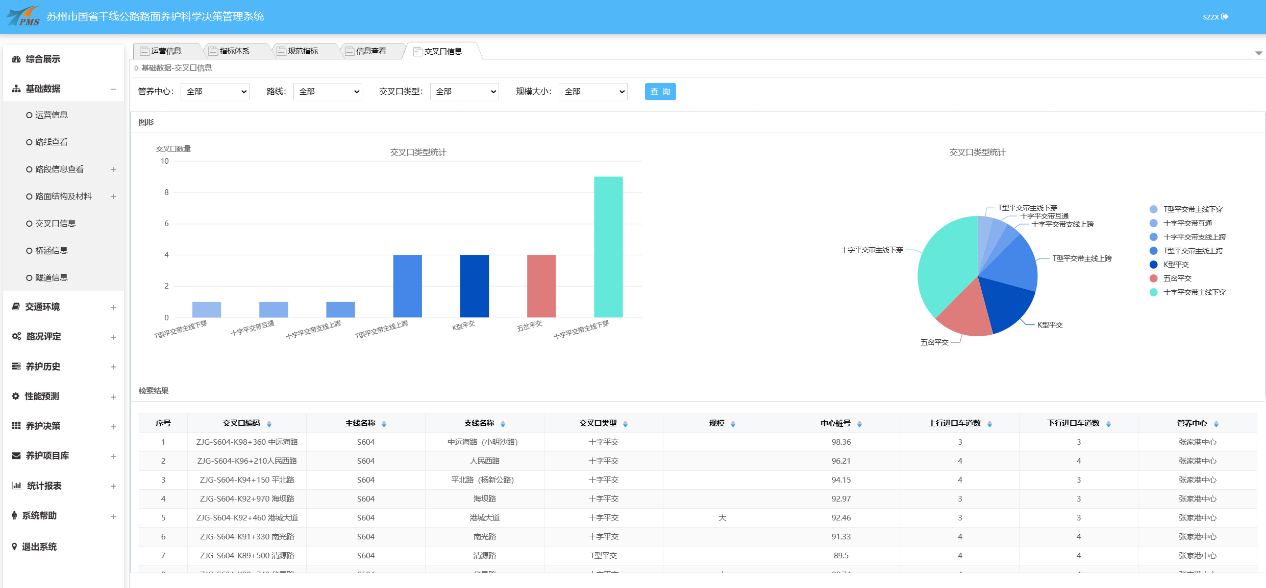
Task: Switch to the 运营信息 tab
Action: pyautogui.click(x=167, y=51)
